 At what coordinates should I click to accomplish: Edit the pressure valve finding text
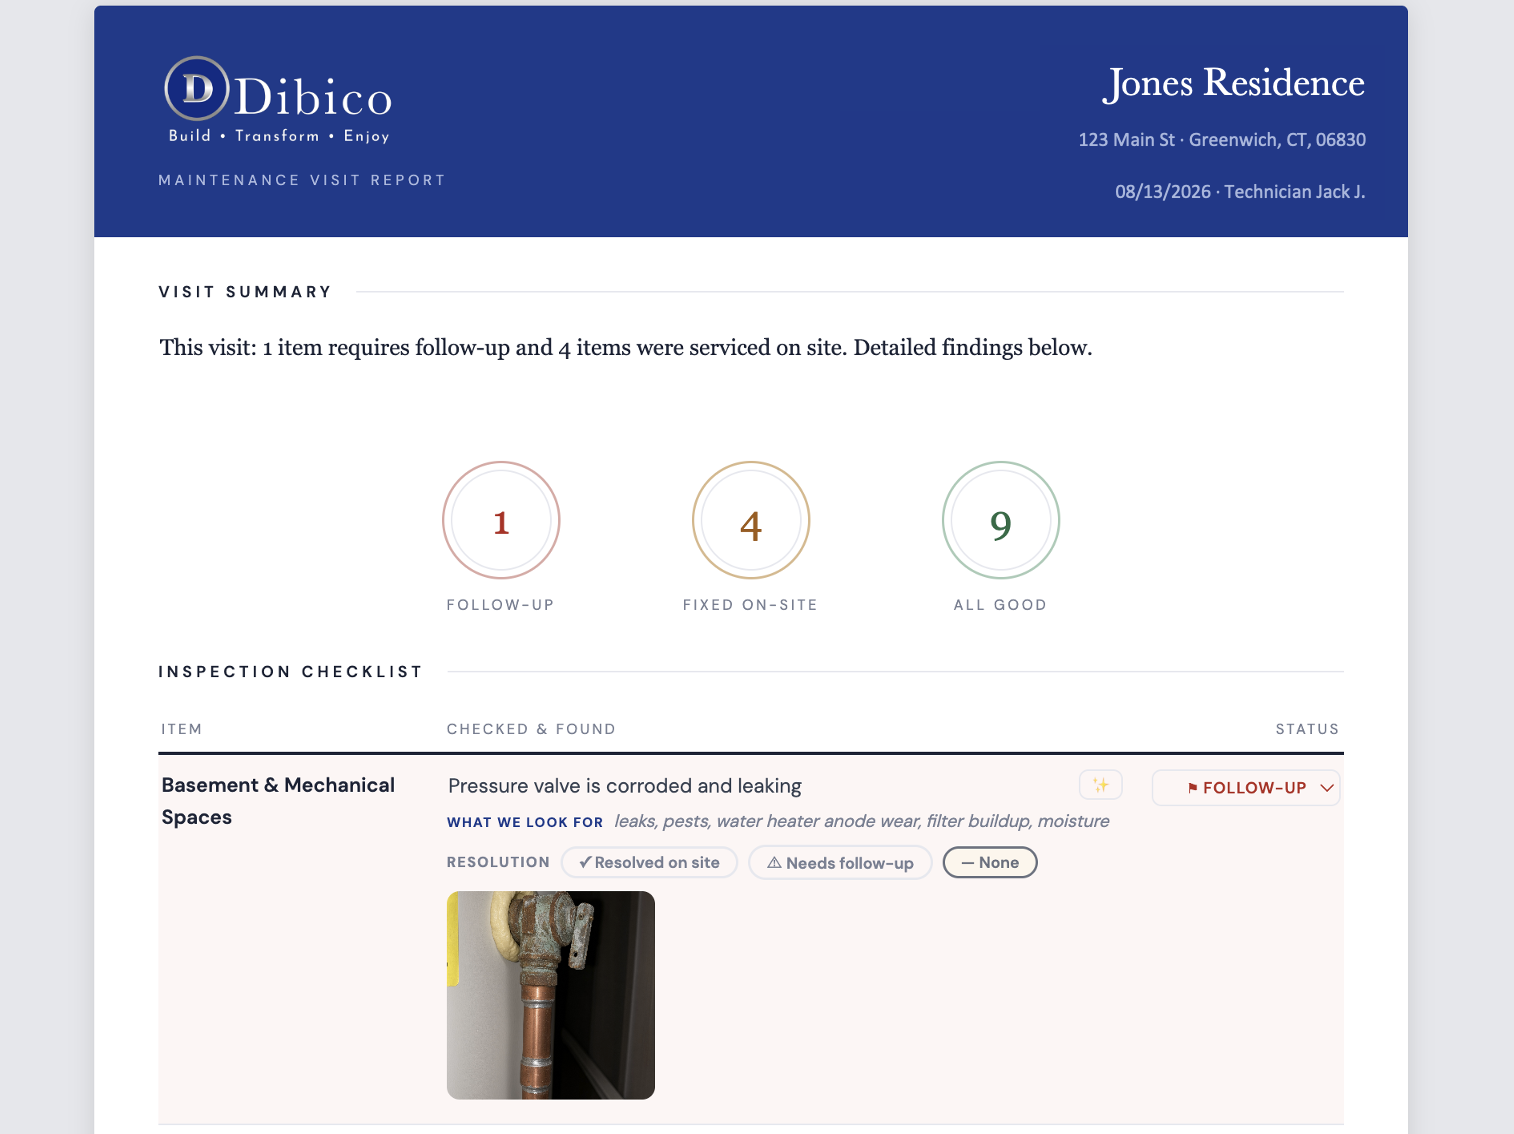tap(625, 786)
